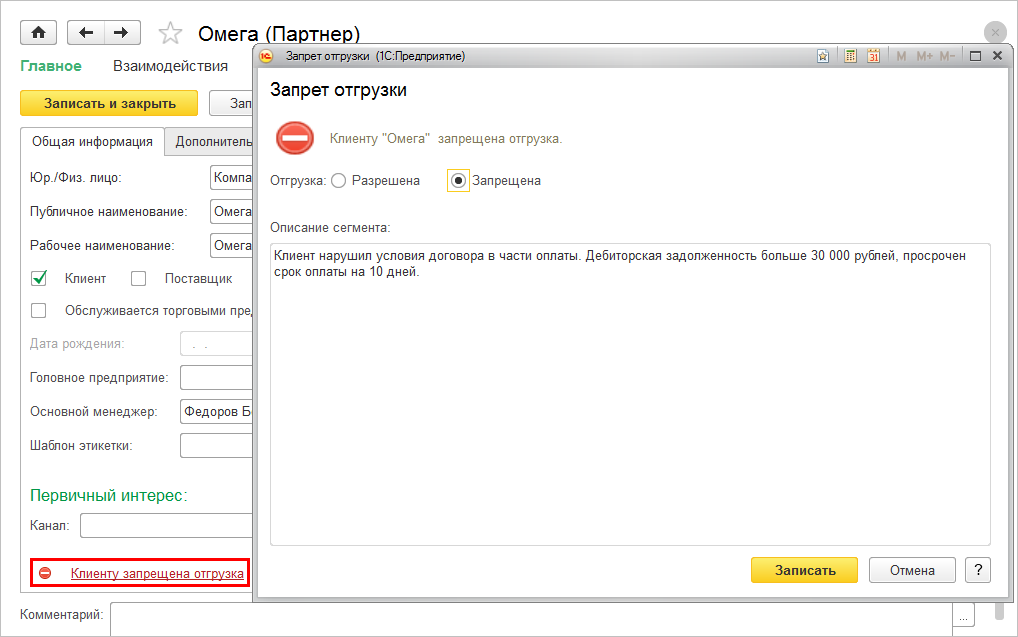The image size is (1018, 637).
Task: Open the Общая информация tab
Action: pyautogui.click(x=92, y=141)
